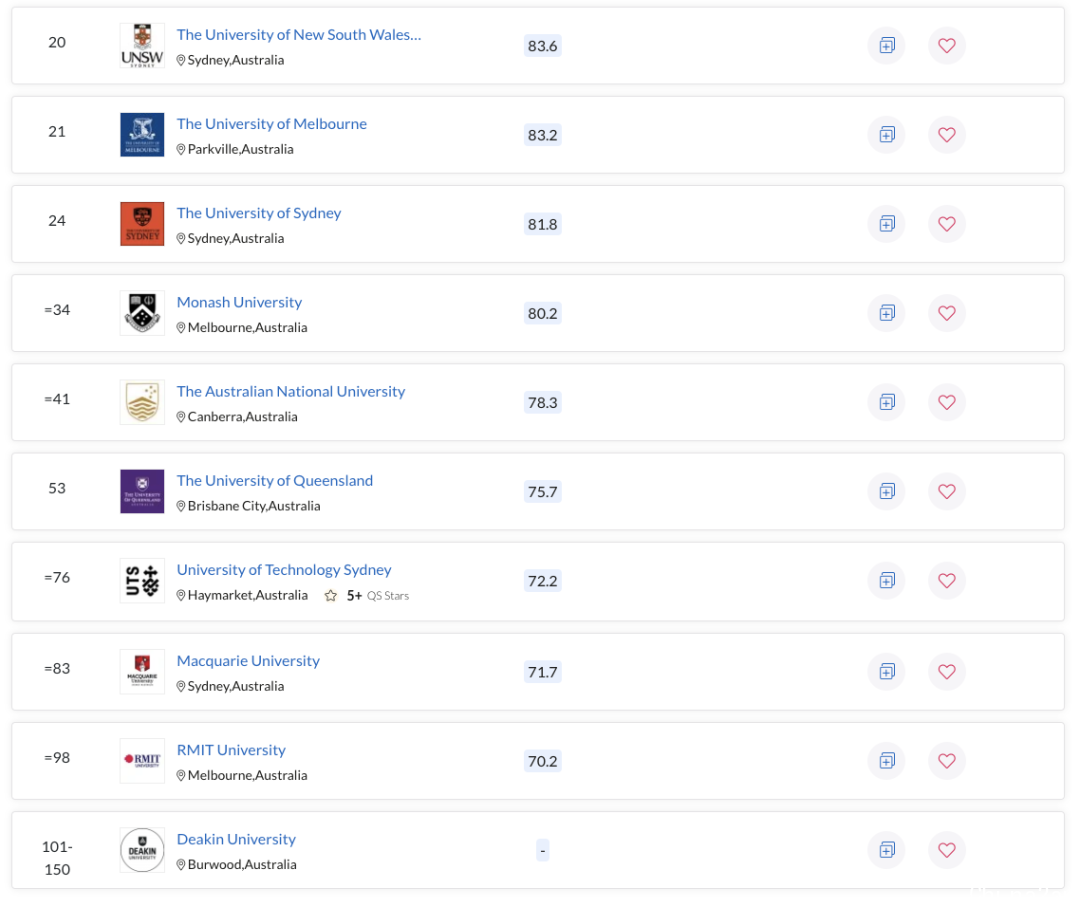Viewport: 1080px width, 907px height.
Task: Open The University of Sydney page
Action: [x=258, y=213]
